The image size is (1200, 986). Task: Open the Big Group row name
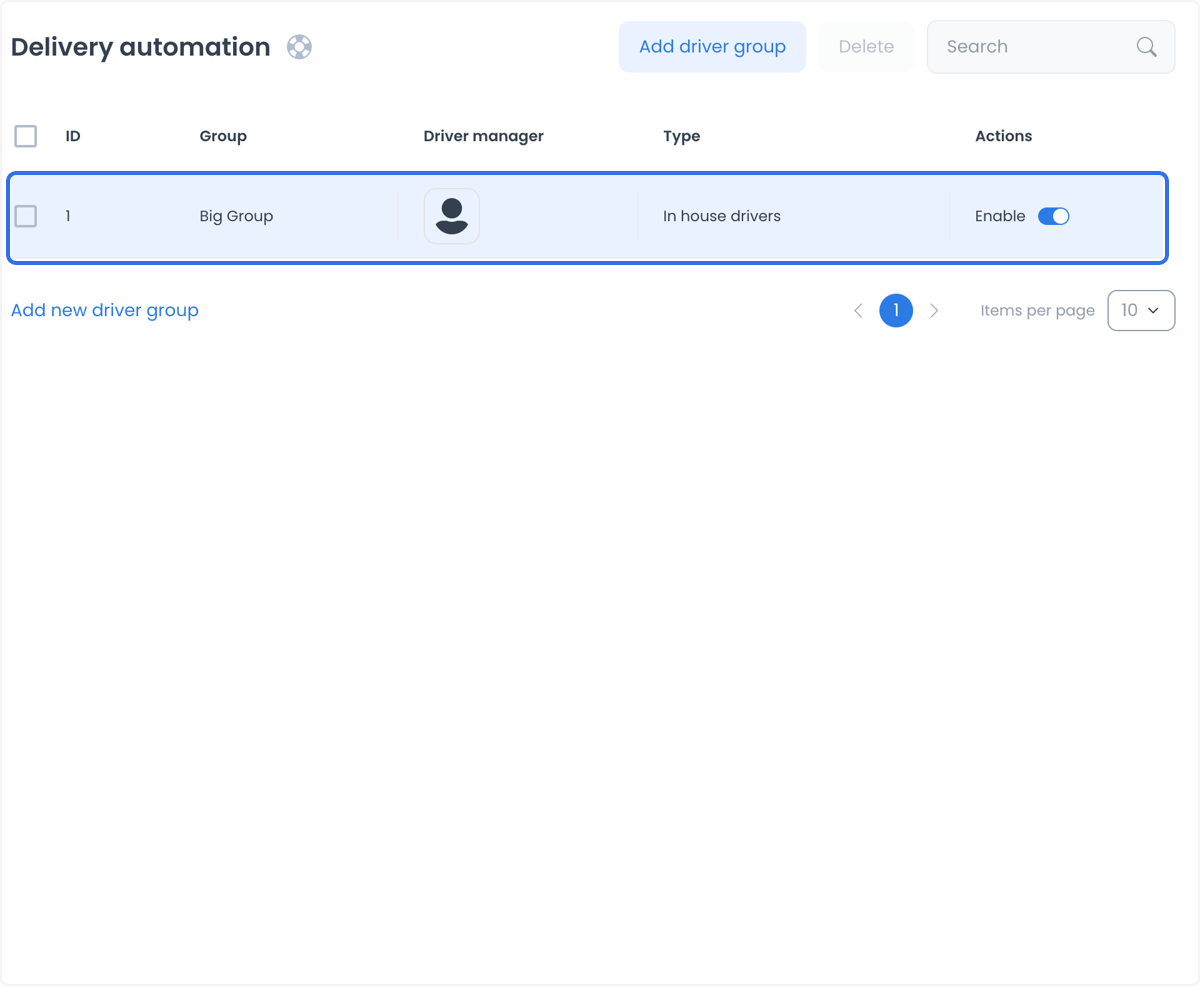coord(236,216)
